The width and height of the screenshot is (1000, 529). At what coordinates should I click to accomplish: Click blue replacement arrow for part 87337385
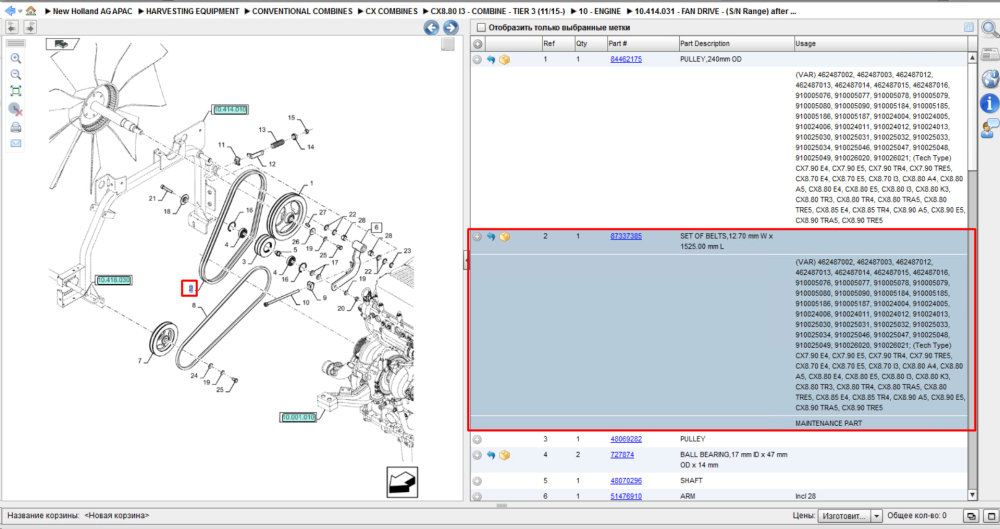tap(491, 237)
